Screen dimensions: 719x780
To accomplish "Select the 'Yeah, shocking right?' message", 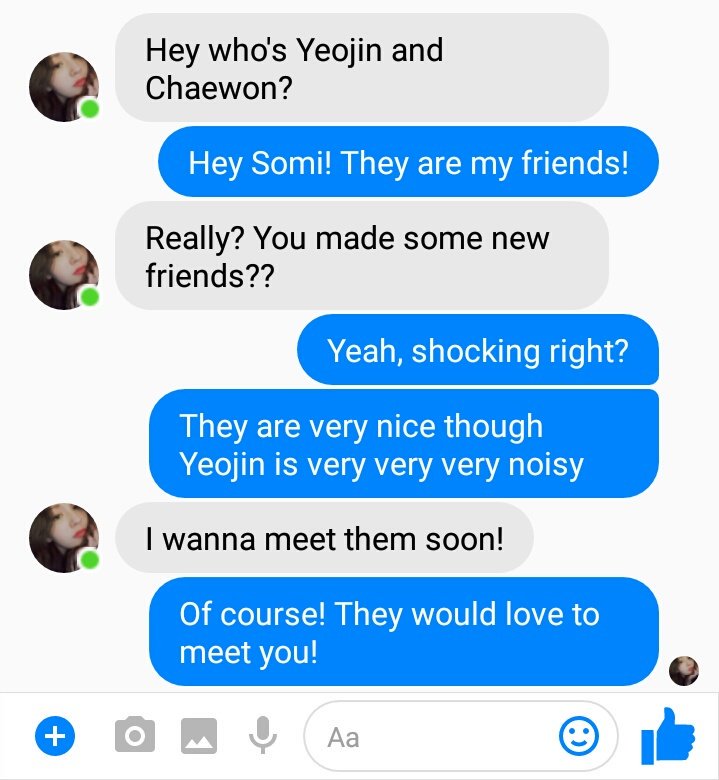I will 478,350.
